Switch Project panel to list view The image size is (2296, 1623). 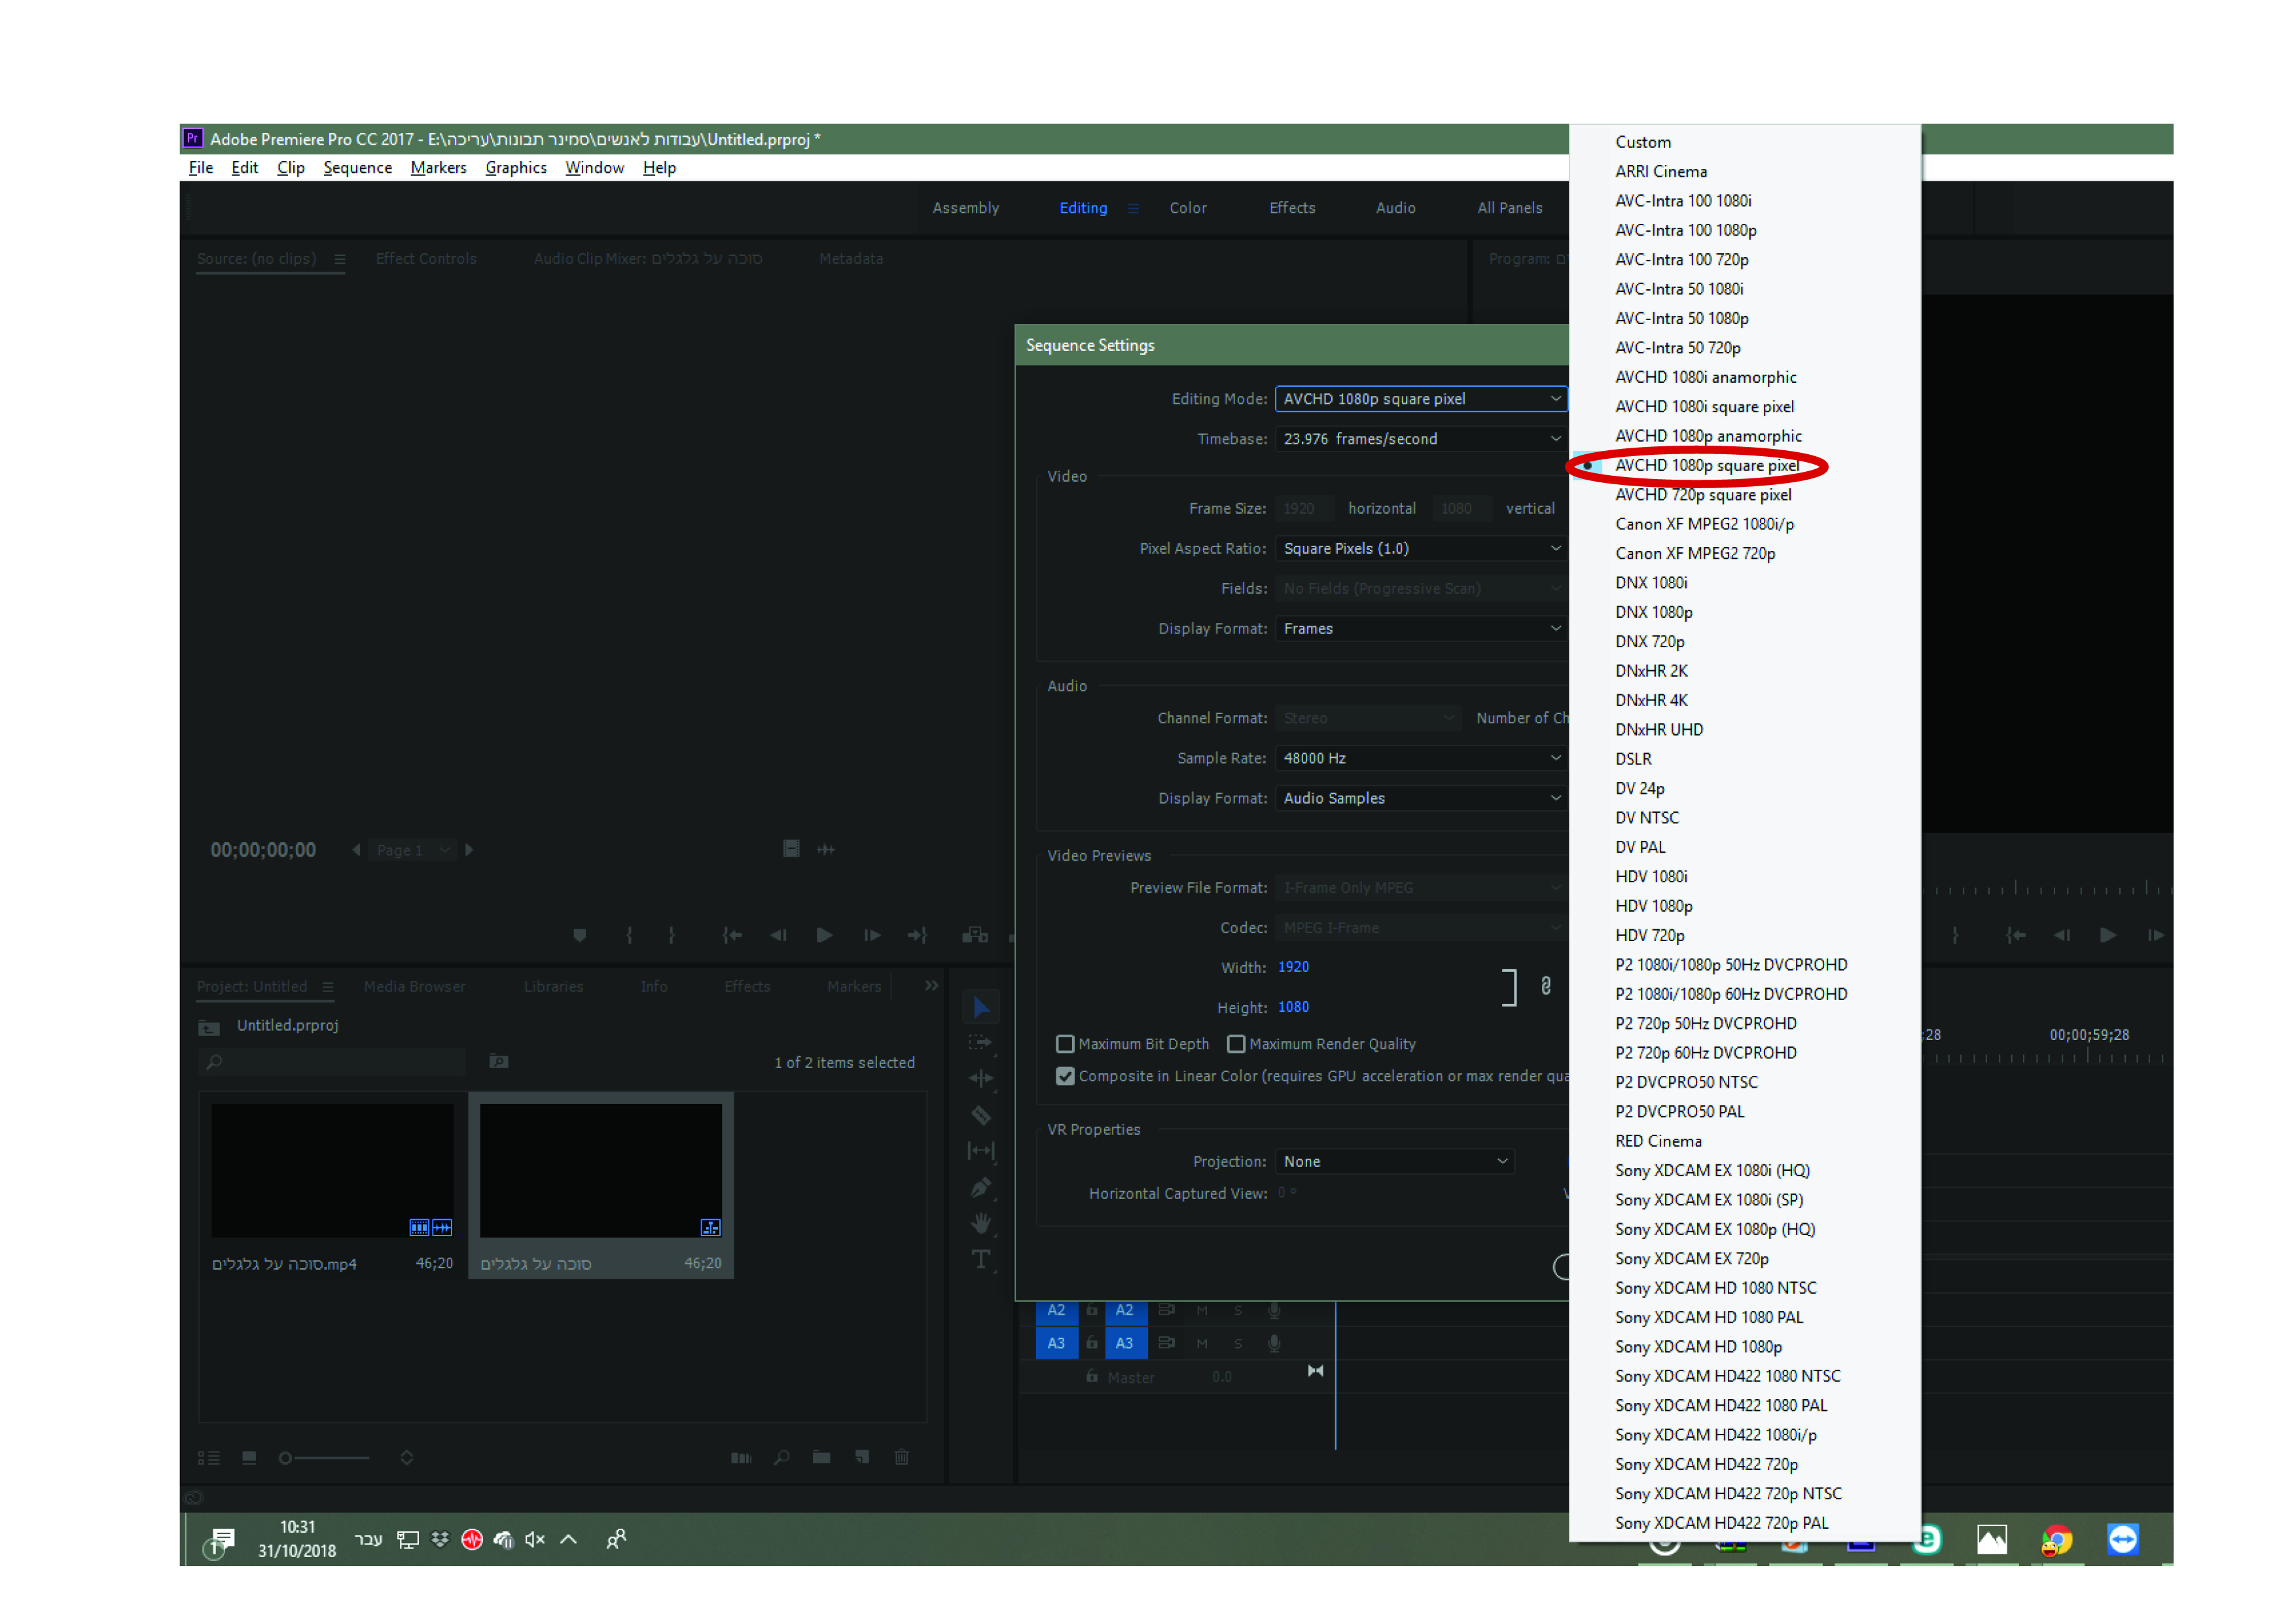point(208,1457)
